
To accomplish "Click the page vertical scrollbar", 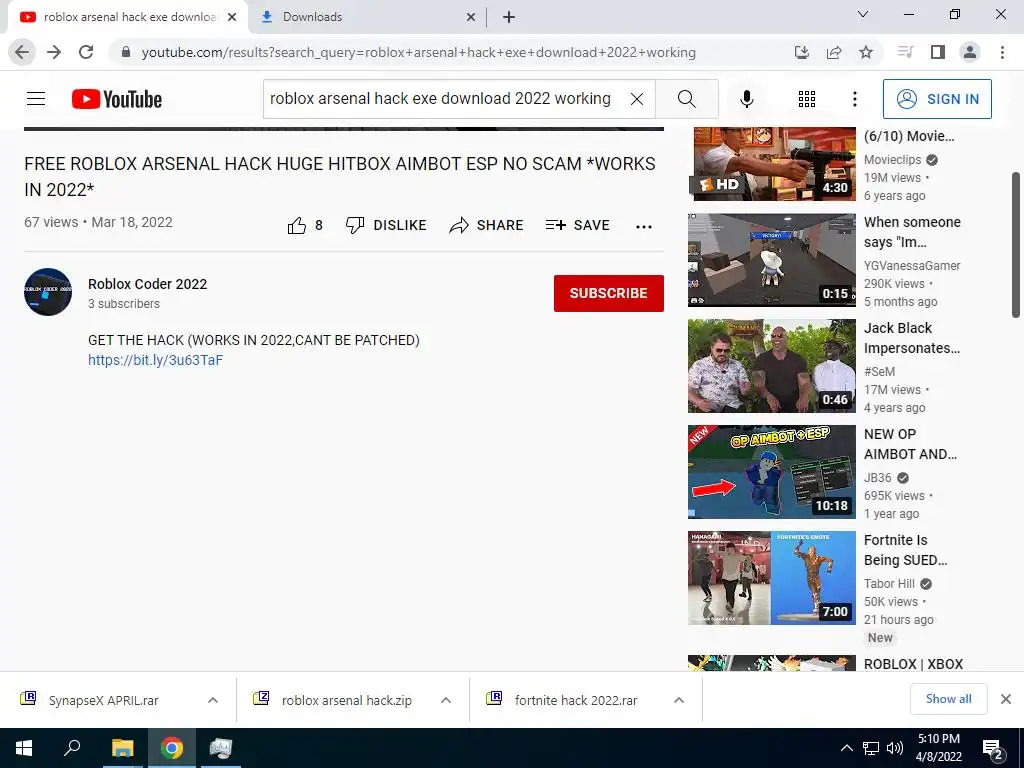I will [1016, 245].
